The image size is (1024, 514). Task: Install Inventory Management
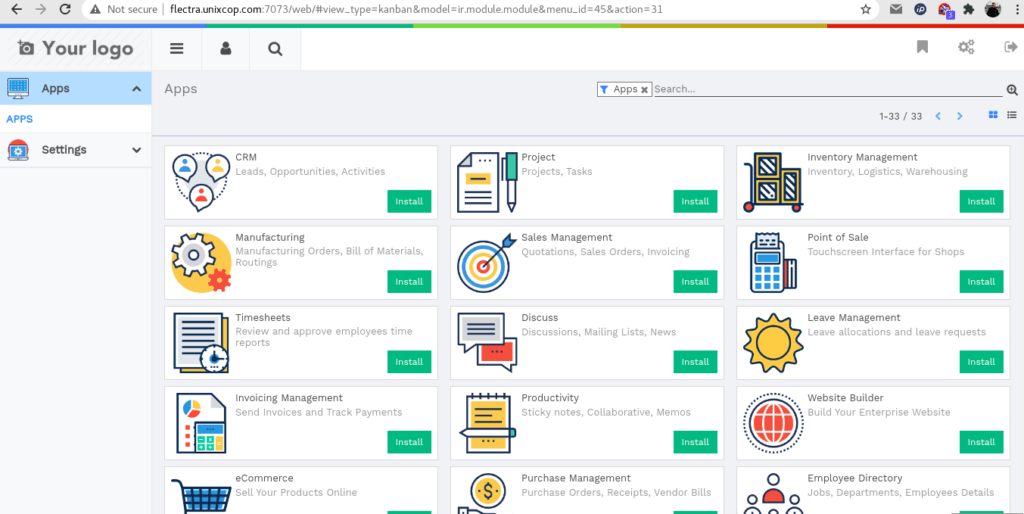pos(982,201)
